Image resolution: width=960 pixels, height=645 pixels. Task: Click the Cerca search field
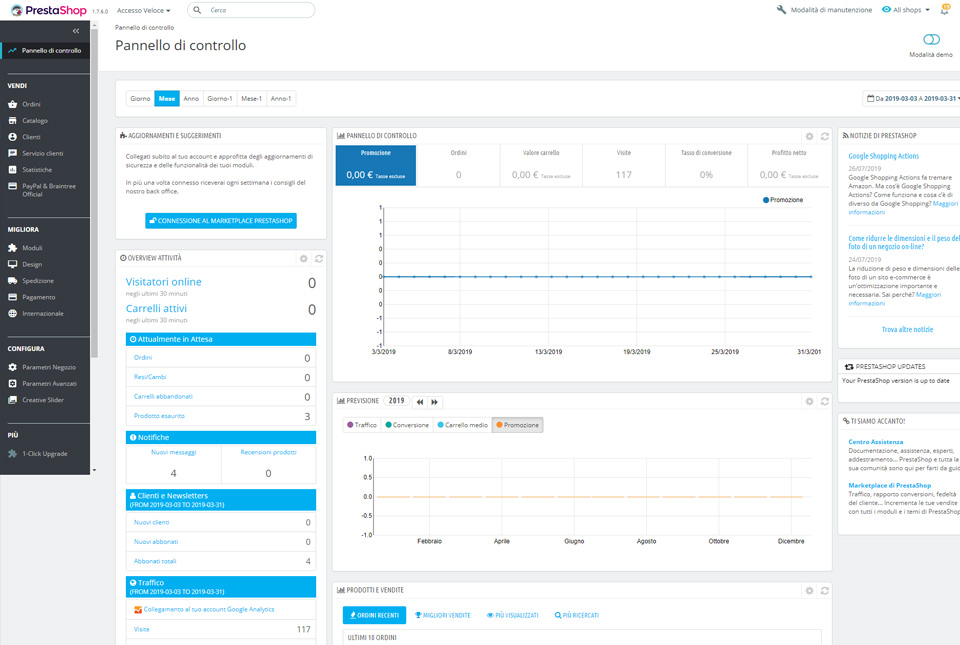click(x=251, y=10)
